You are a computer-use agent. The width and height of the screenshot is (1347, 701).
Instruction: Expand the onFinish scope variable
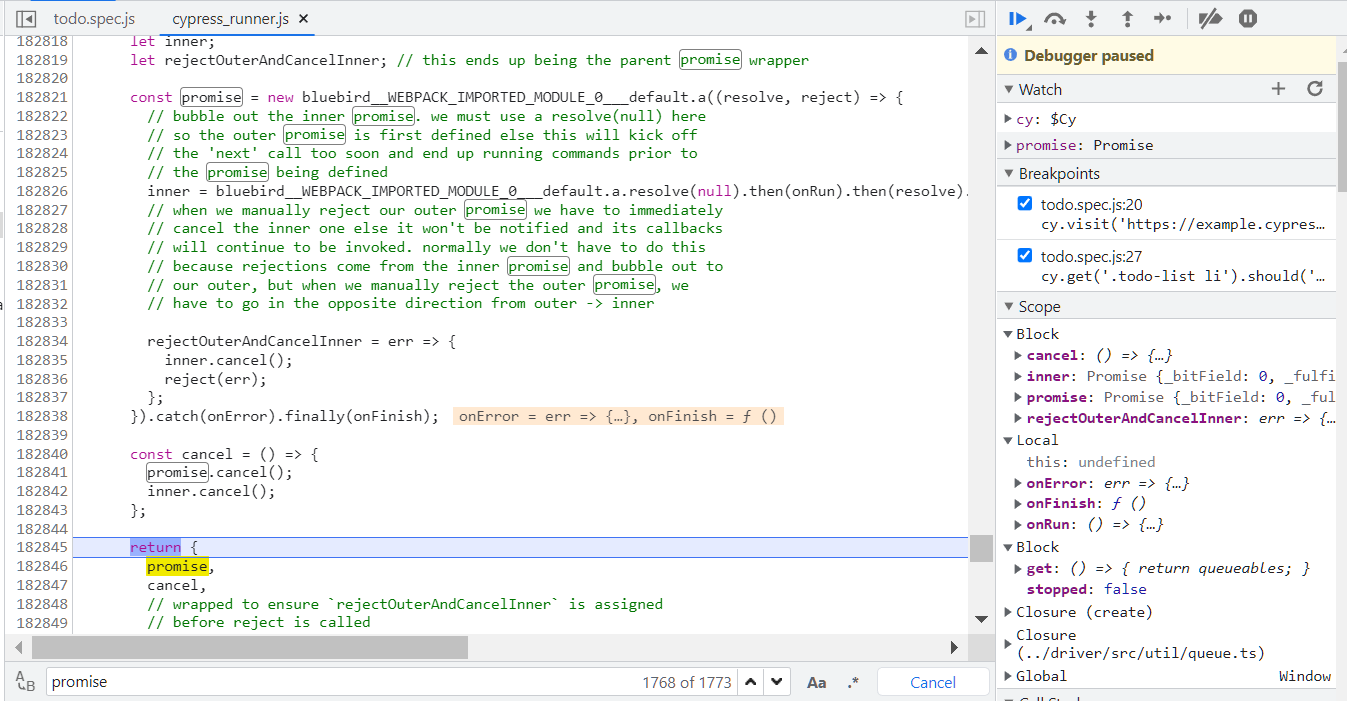tap(1018, 504)
